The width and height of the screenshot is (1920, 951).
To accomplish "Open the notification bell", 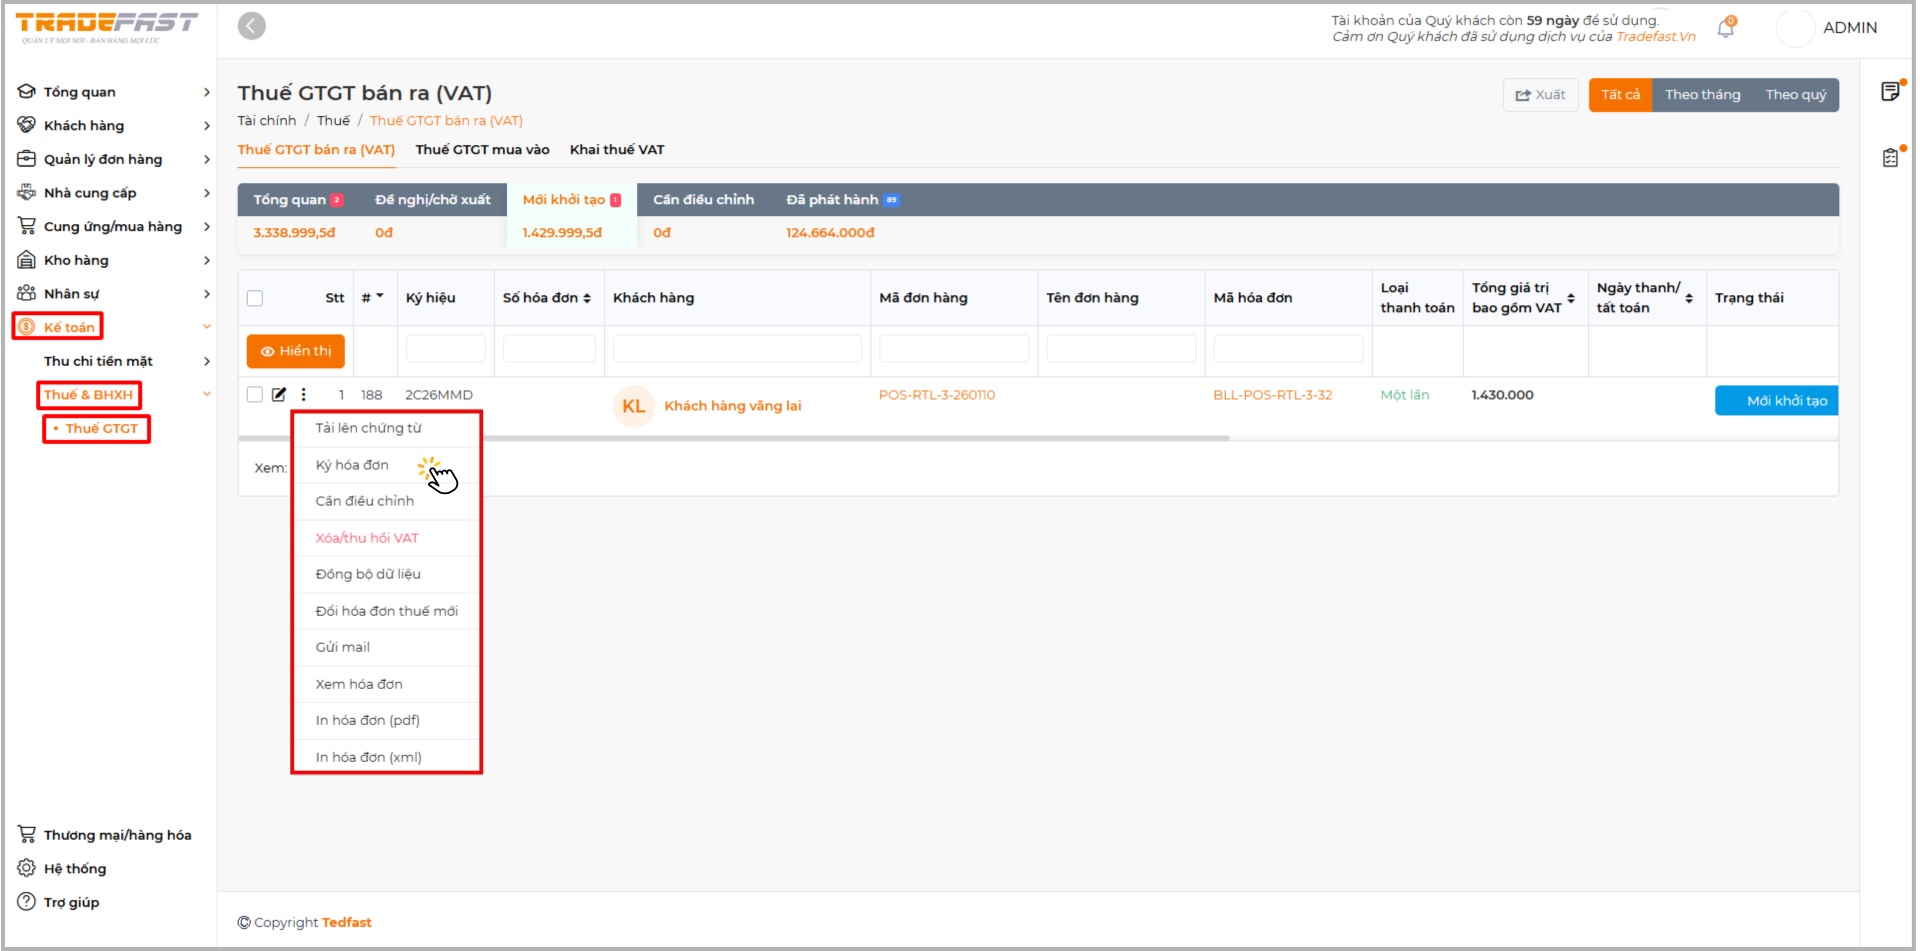I will 1725,29.
